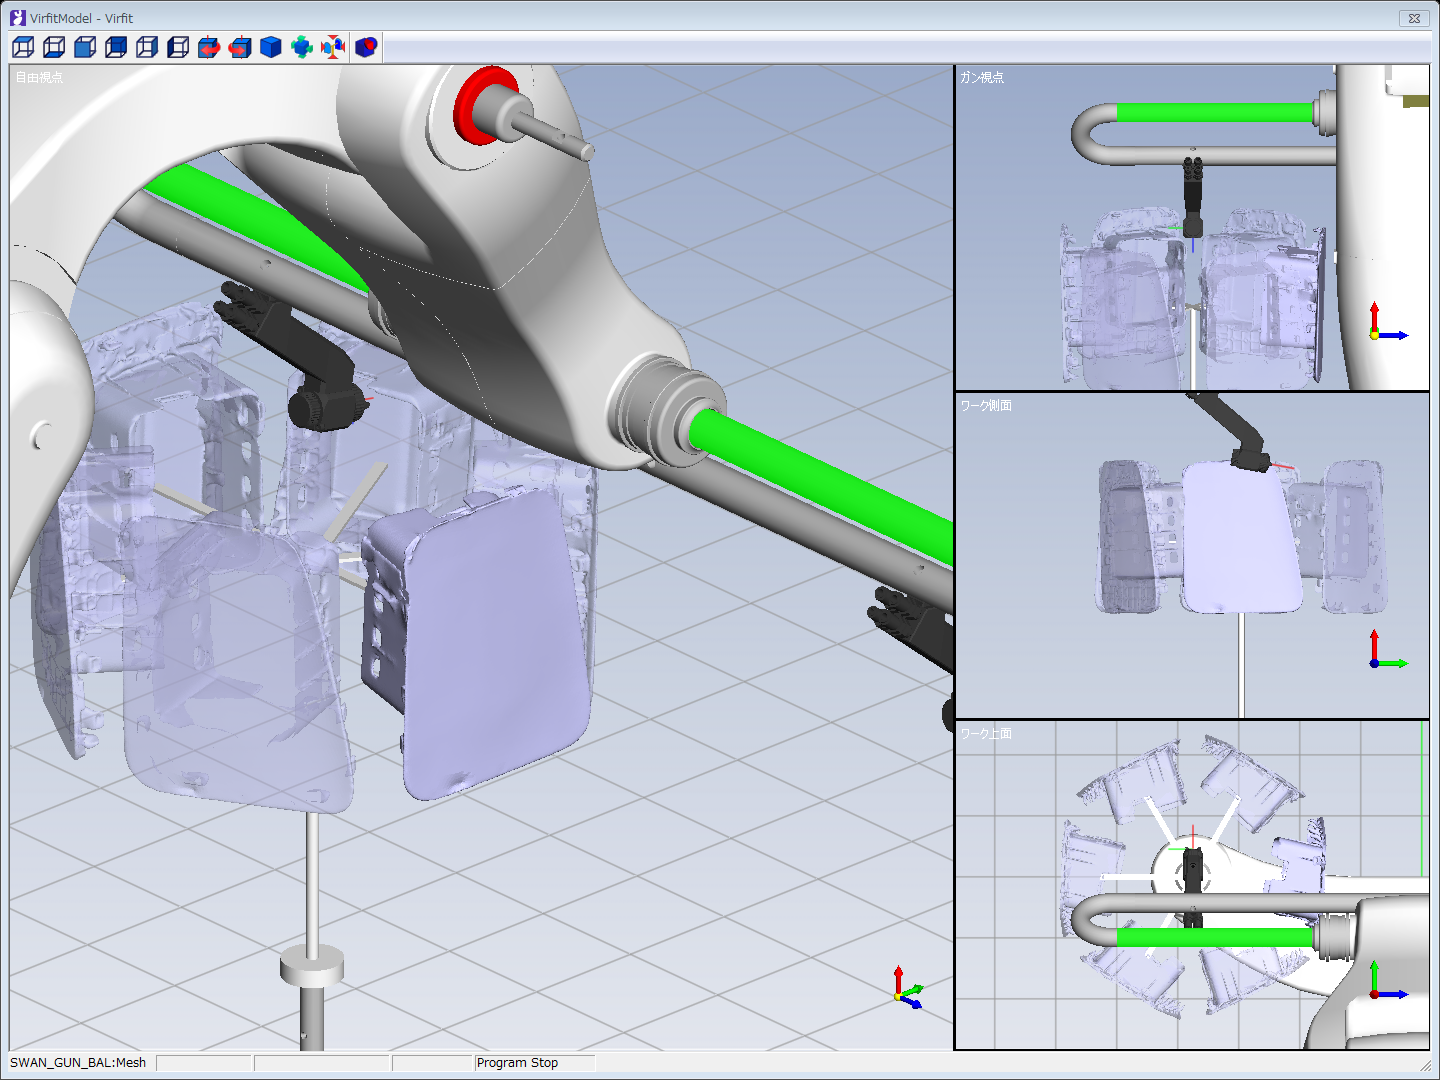Click SWAN_GUN_BAL:Mesh status bar text
The image size is (1440, 1080).
(x=78, y=1062)
